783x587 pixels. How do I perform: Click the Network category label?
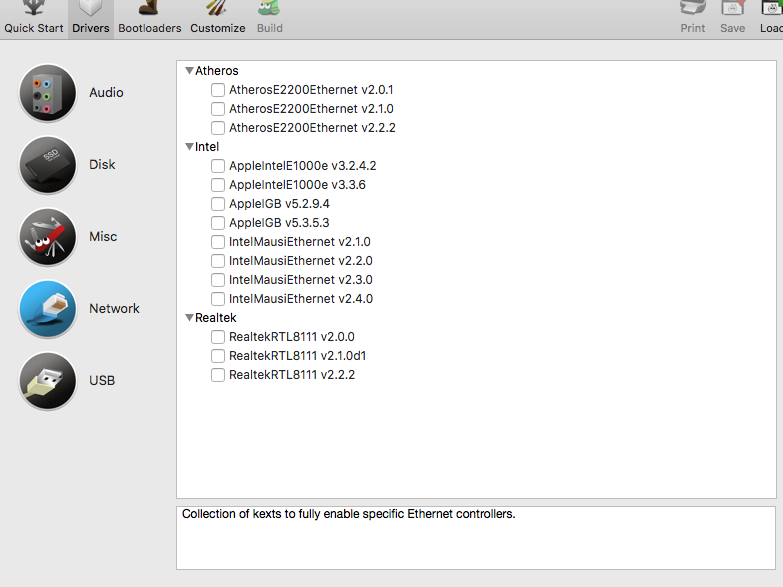(x=114, y=308)
